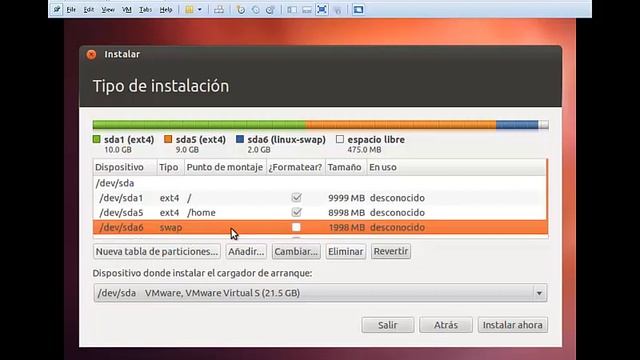This screenshot has width=640, height=360.
Task: Click the sda6 (linux-swap) legend label
Action: click(287, 140)
